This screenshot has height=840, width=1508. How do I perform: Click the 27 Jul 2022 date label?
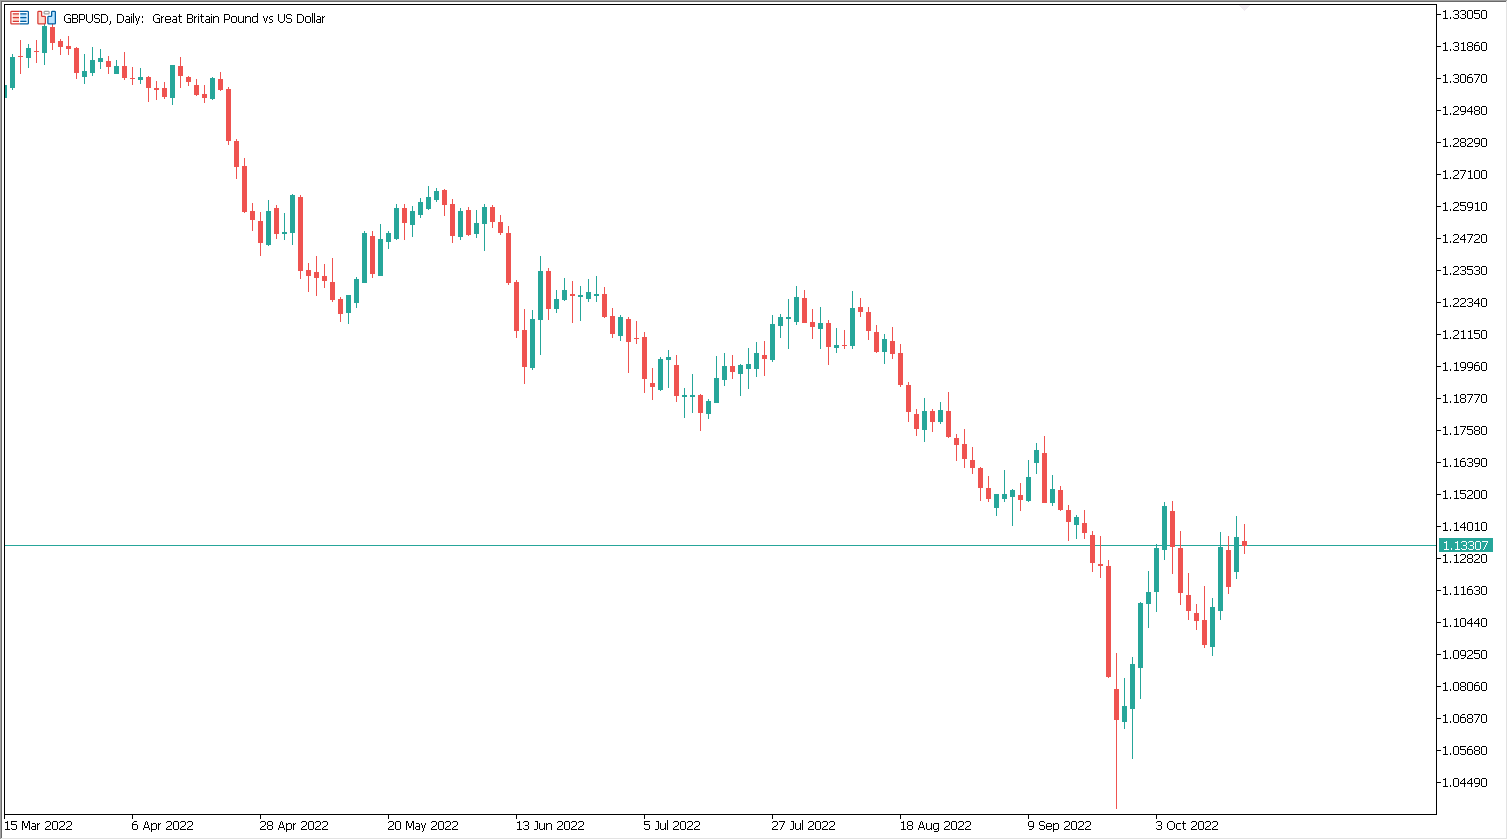tap(803, 826)
